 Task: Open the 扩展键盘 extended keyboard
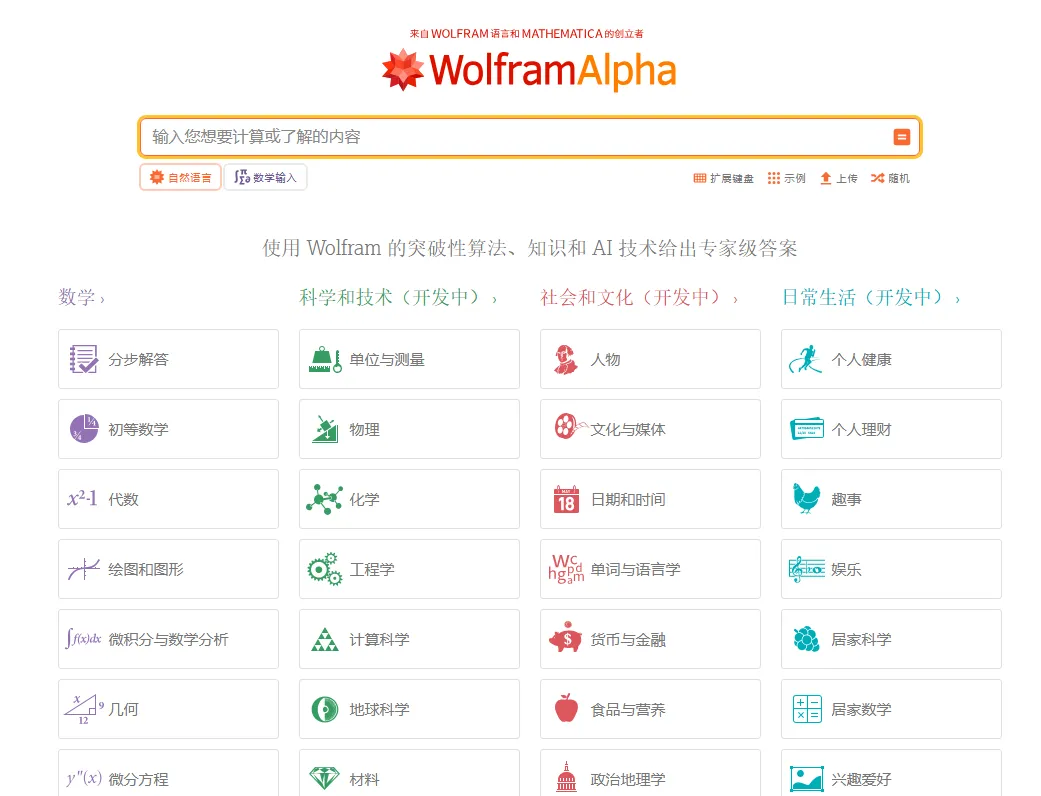click(723, 178)
